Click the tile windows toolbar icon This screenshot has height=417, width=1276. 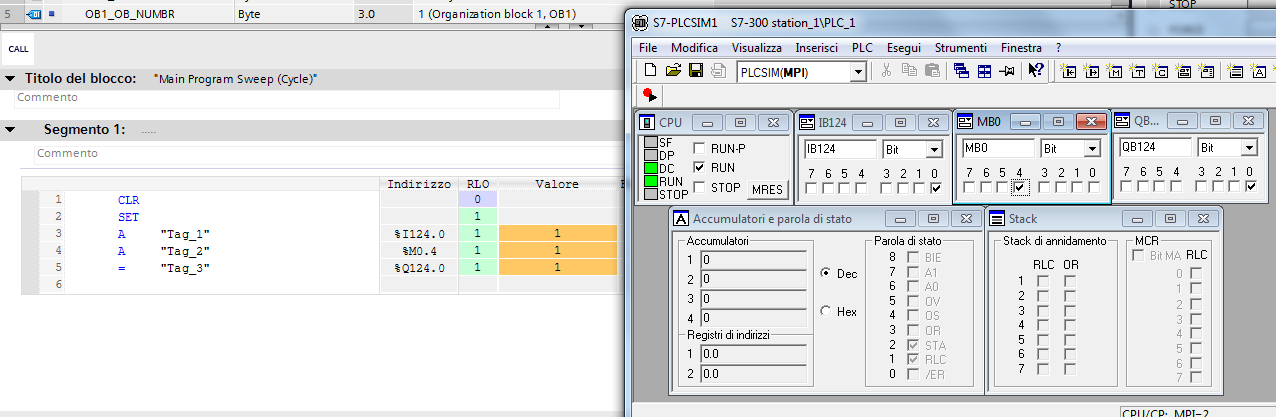985,71
